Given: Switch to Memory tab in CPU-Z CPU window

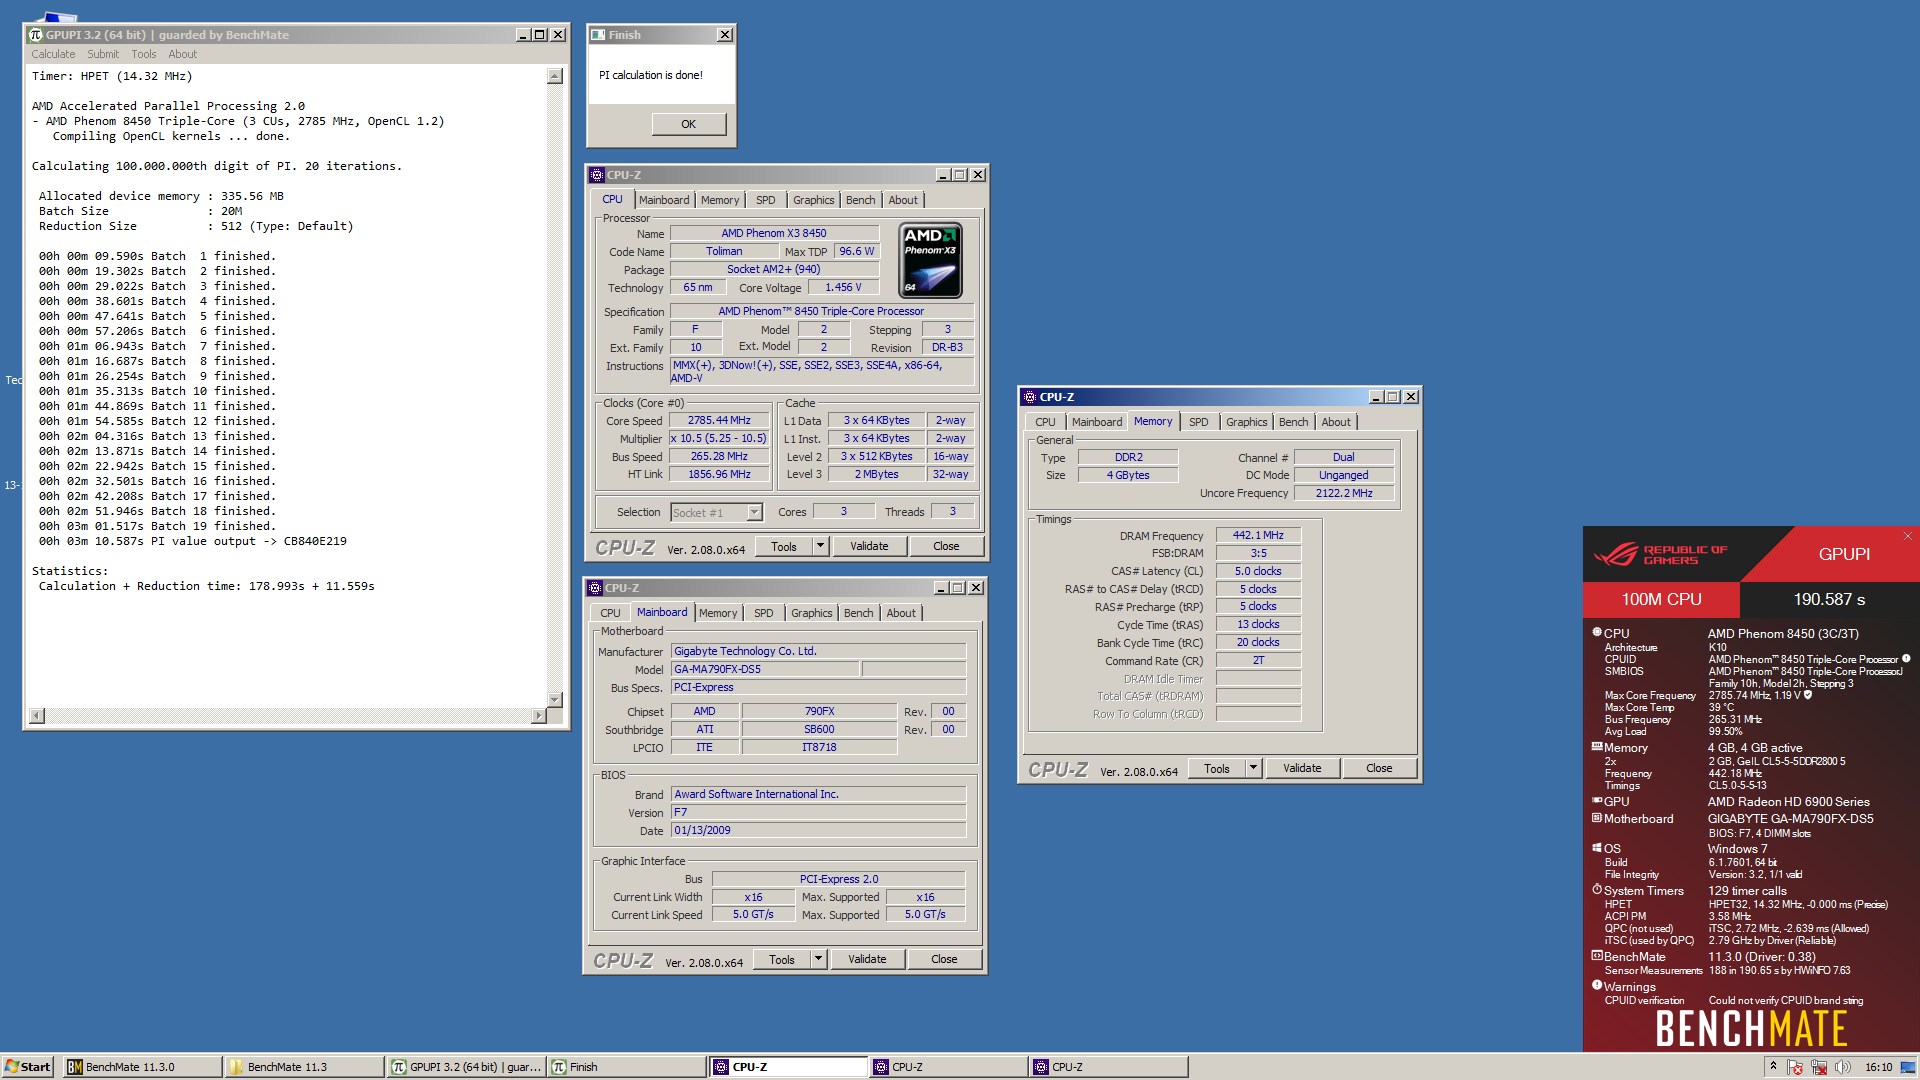Looking at the screenshot, I should point(720,200).
